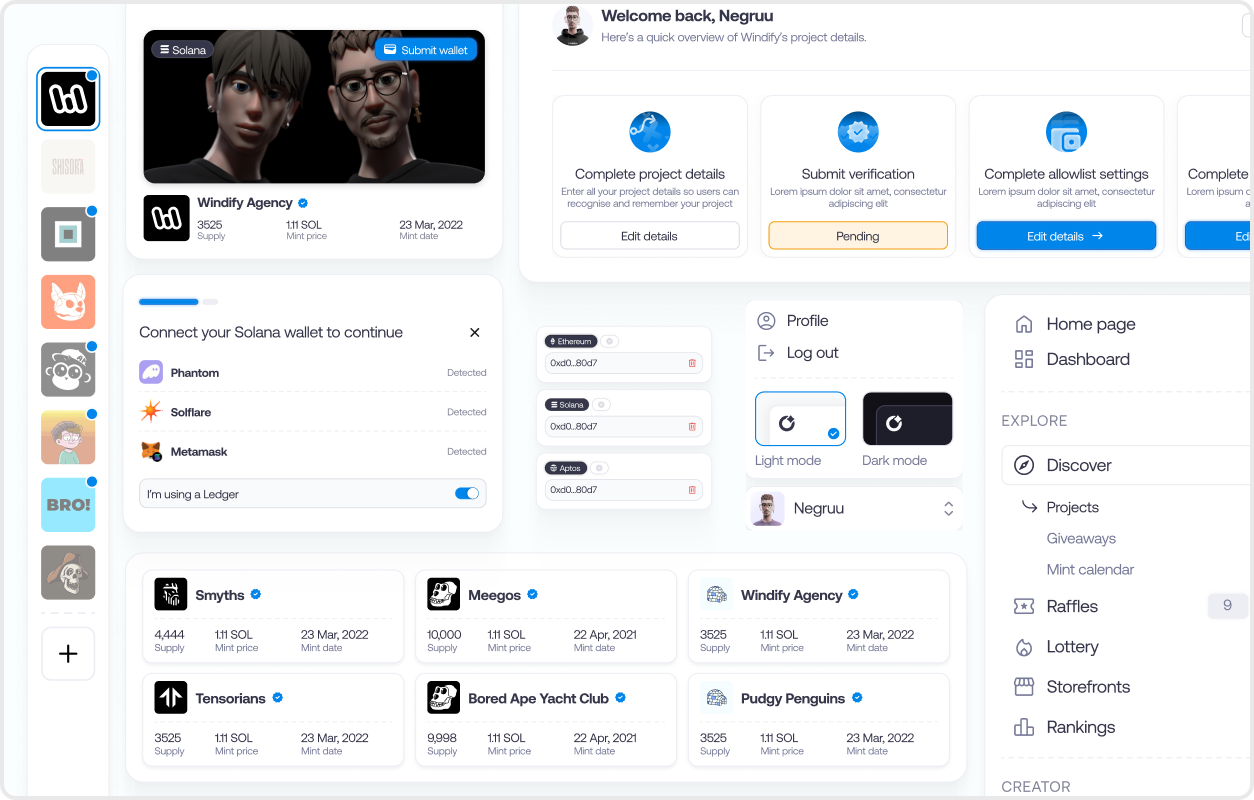Select Log out from the user menu

tap(798, 353)
